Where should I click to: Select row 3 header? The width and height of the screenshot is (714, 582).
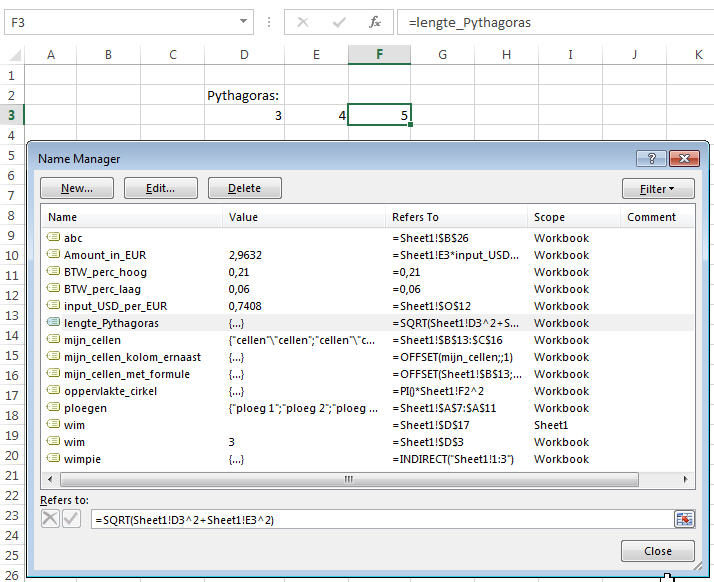tap(11, 115)
